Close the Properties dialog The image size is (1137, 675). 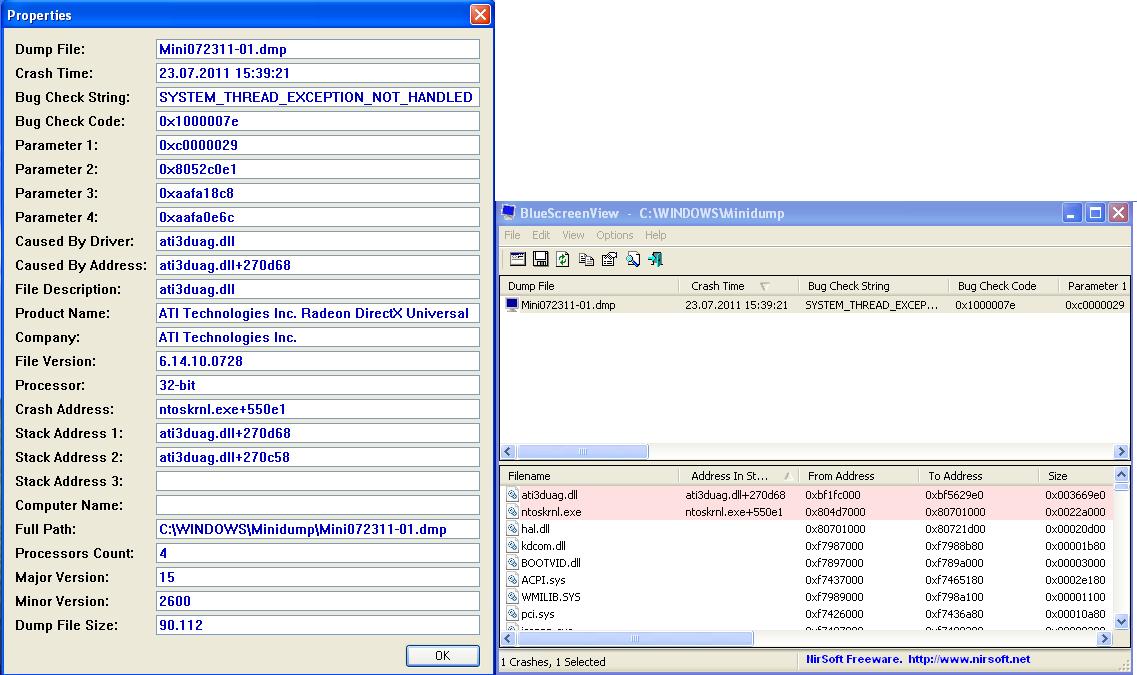(x=480, y=15)
